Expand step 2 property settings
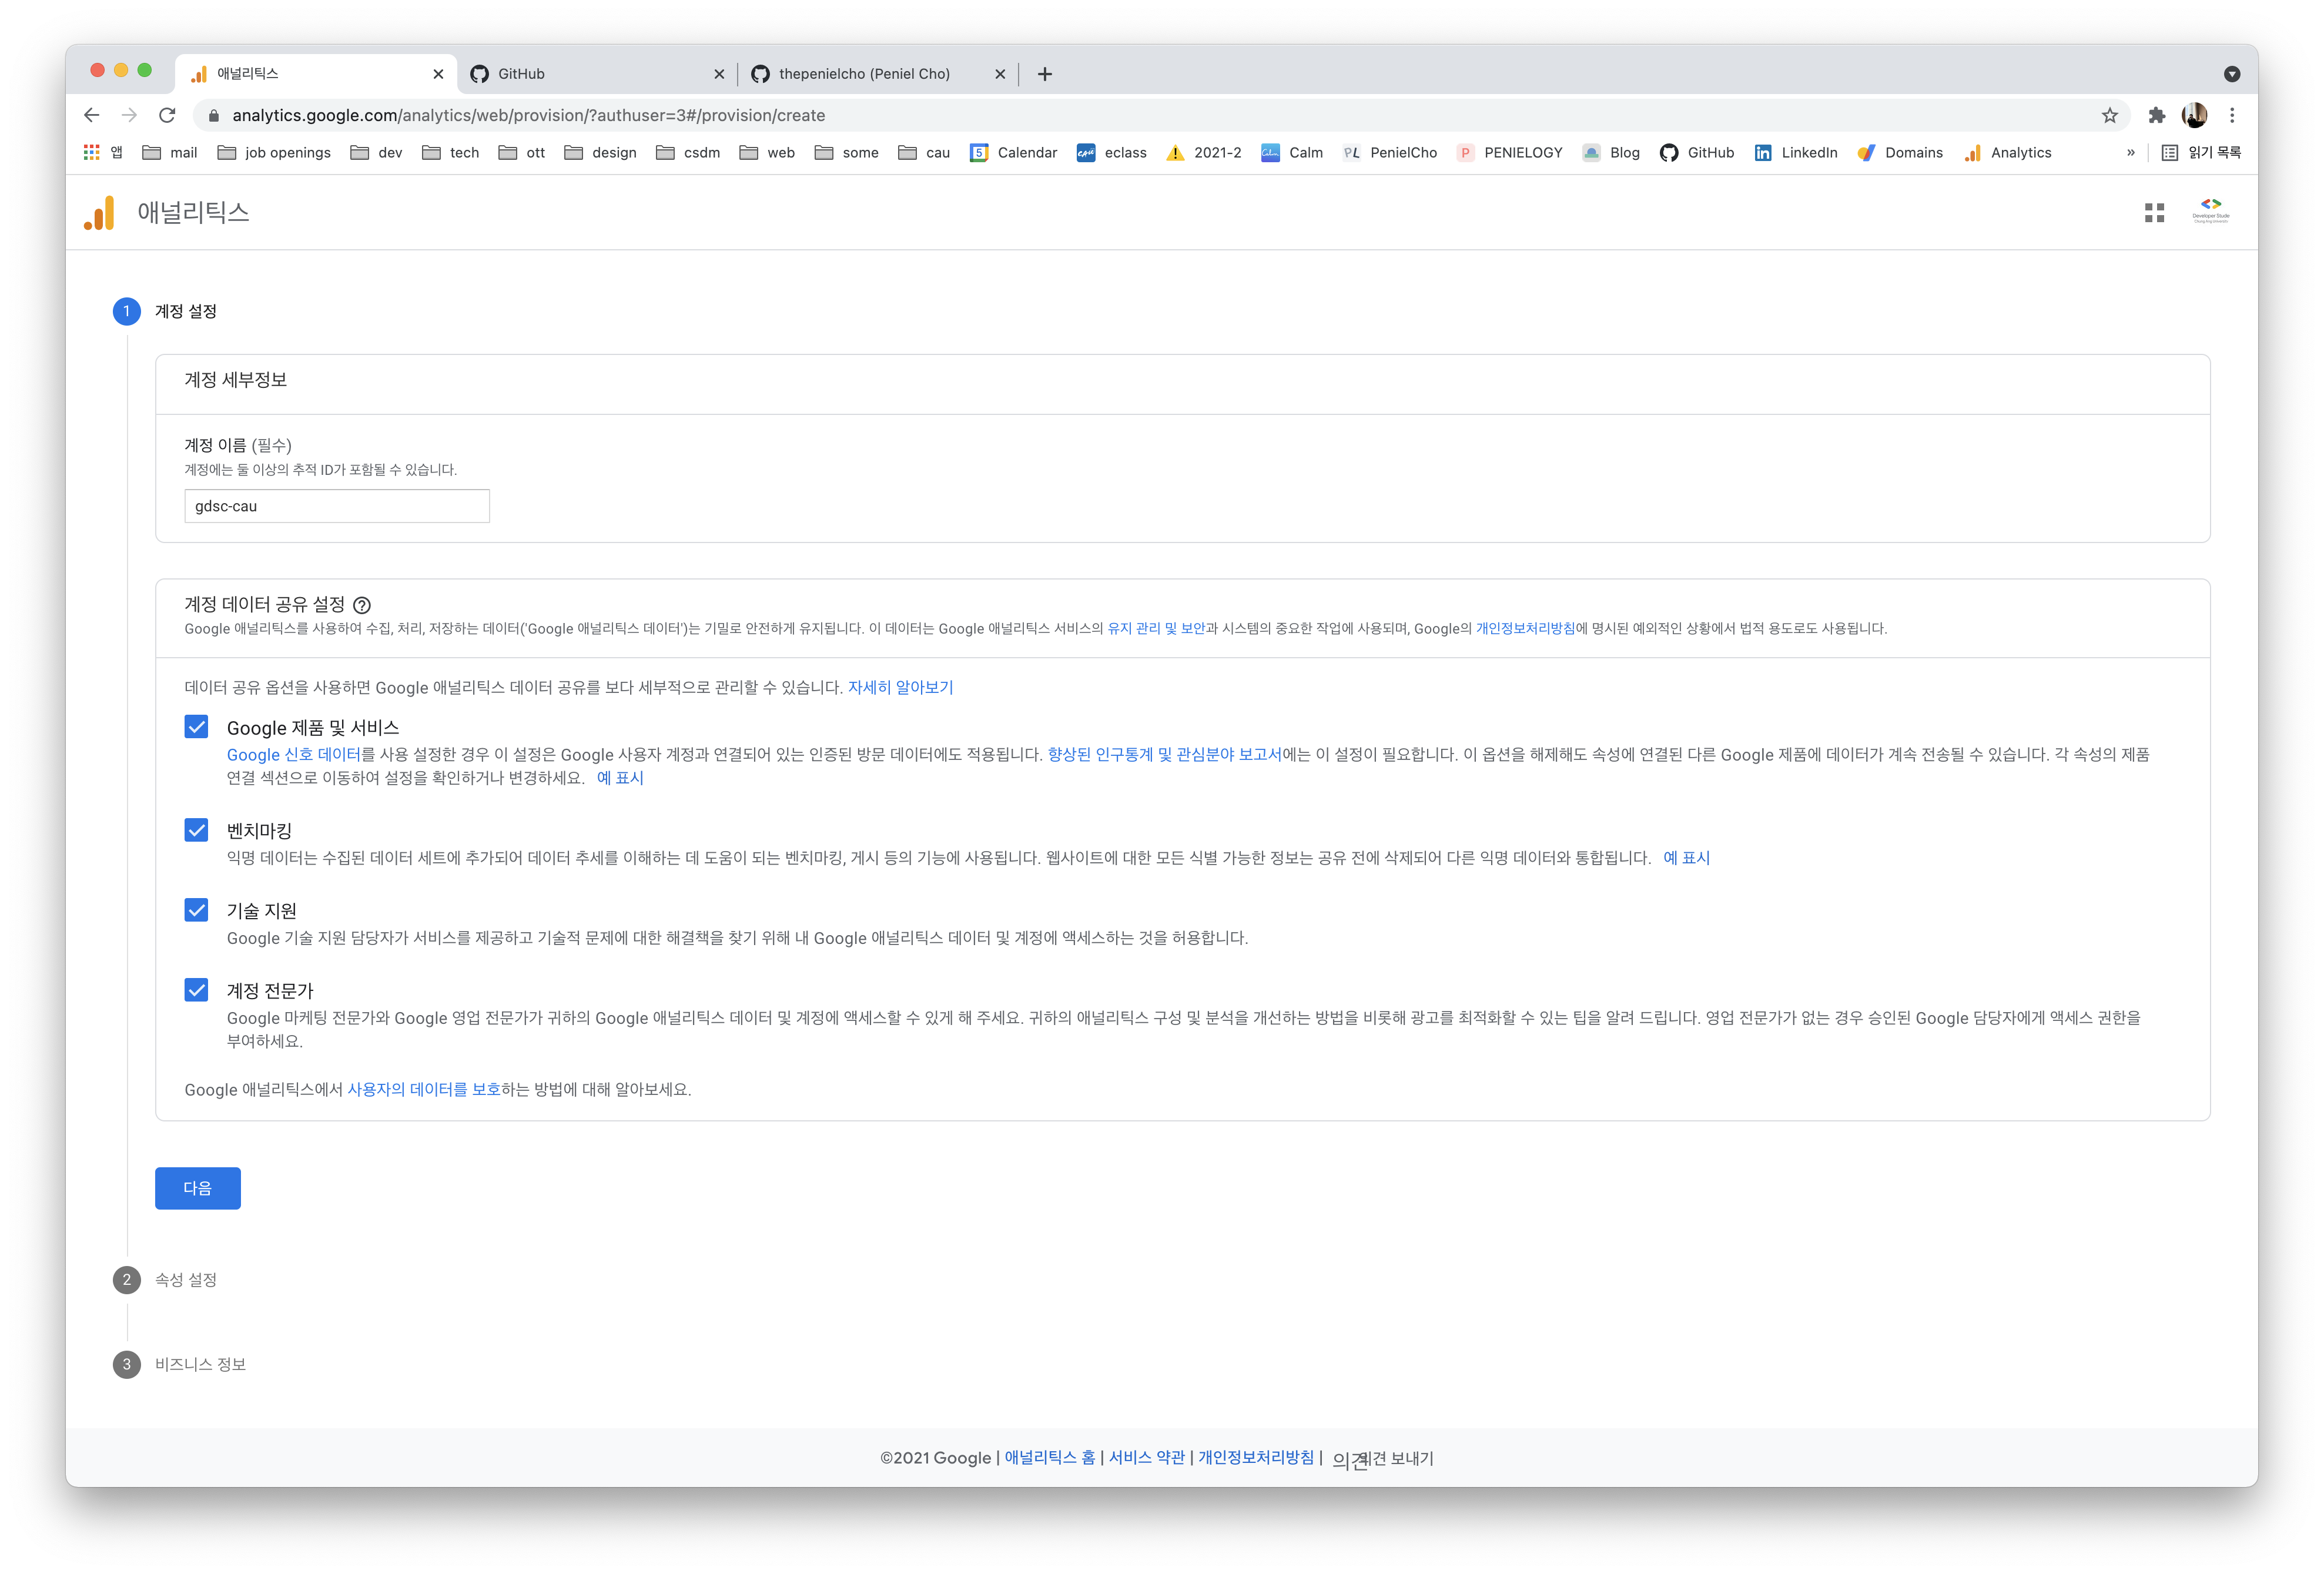 pyautogui.click(x=186, y=1280)
